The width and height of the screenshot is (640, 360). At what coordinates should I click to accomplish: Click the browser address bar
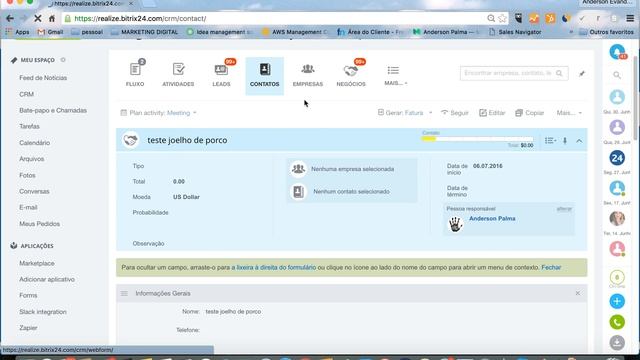point(285,18)
